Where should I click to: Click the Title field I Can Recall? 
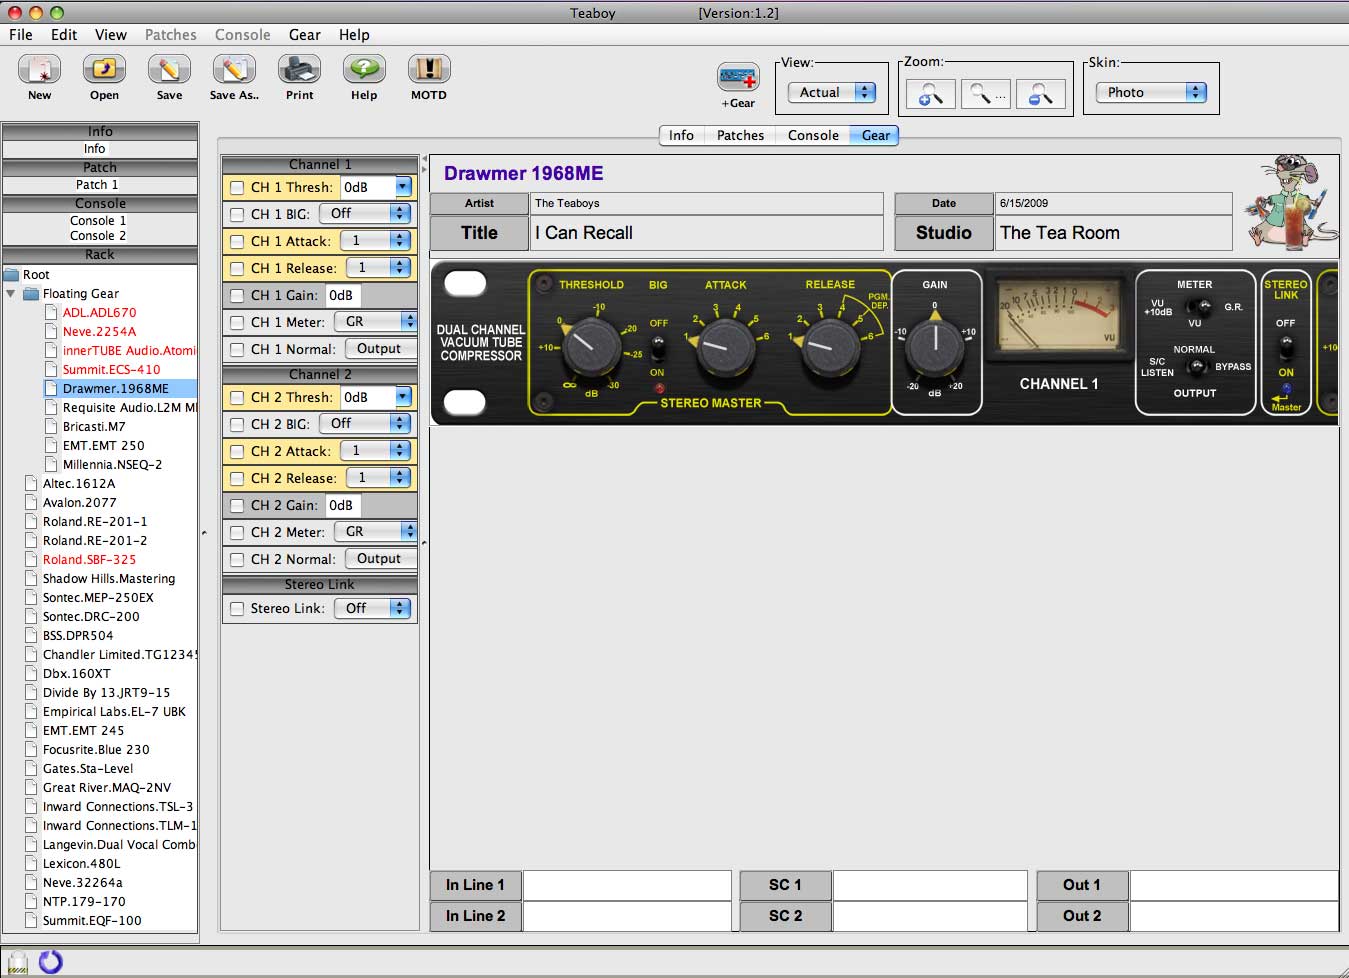point(707,233)
